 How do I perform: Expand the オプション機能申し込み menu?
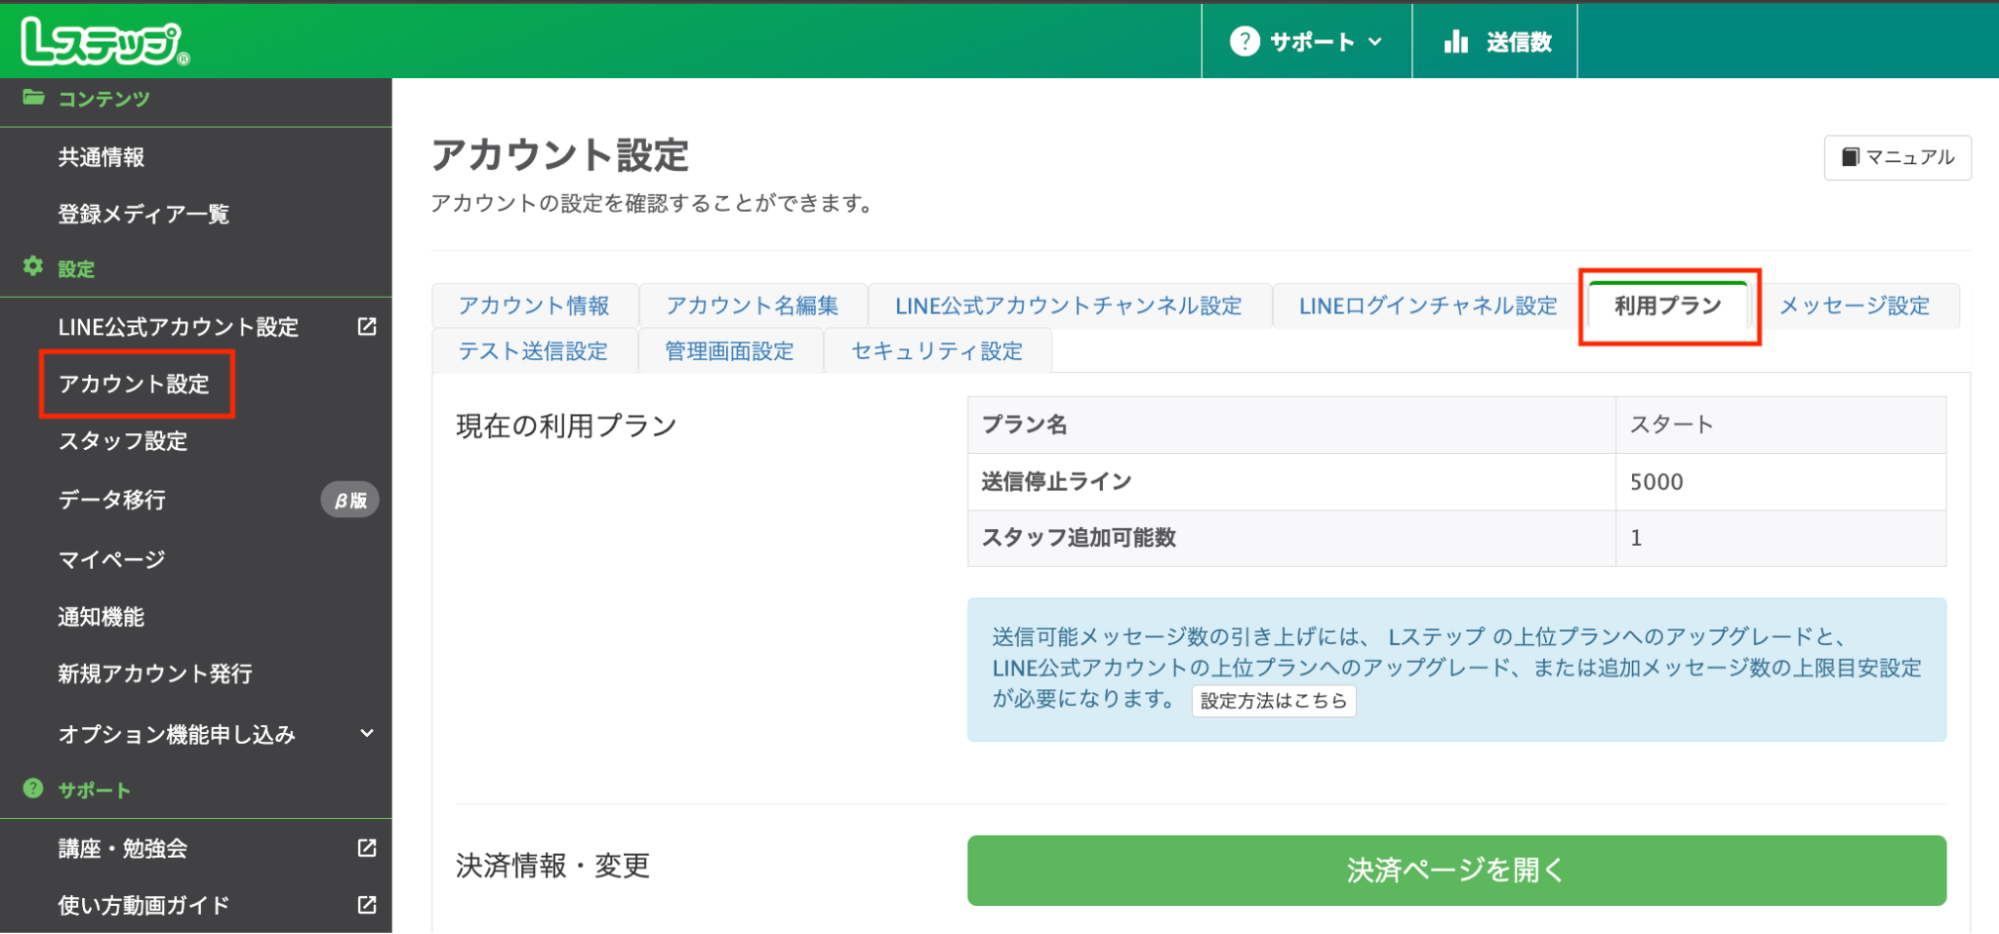366,733
